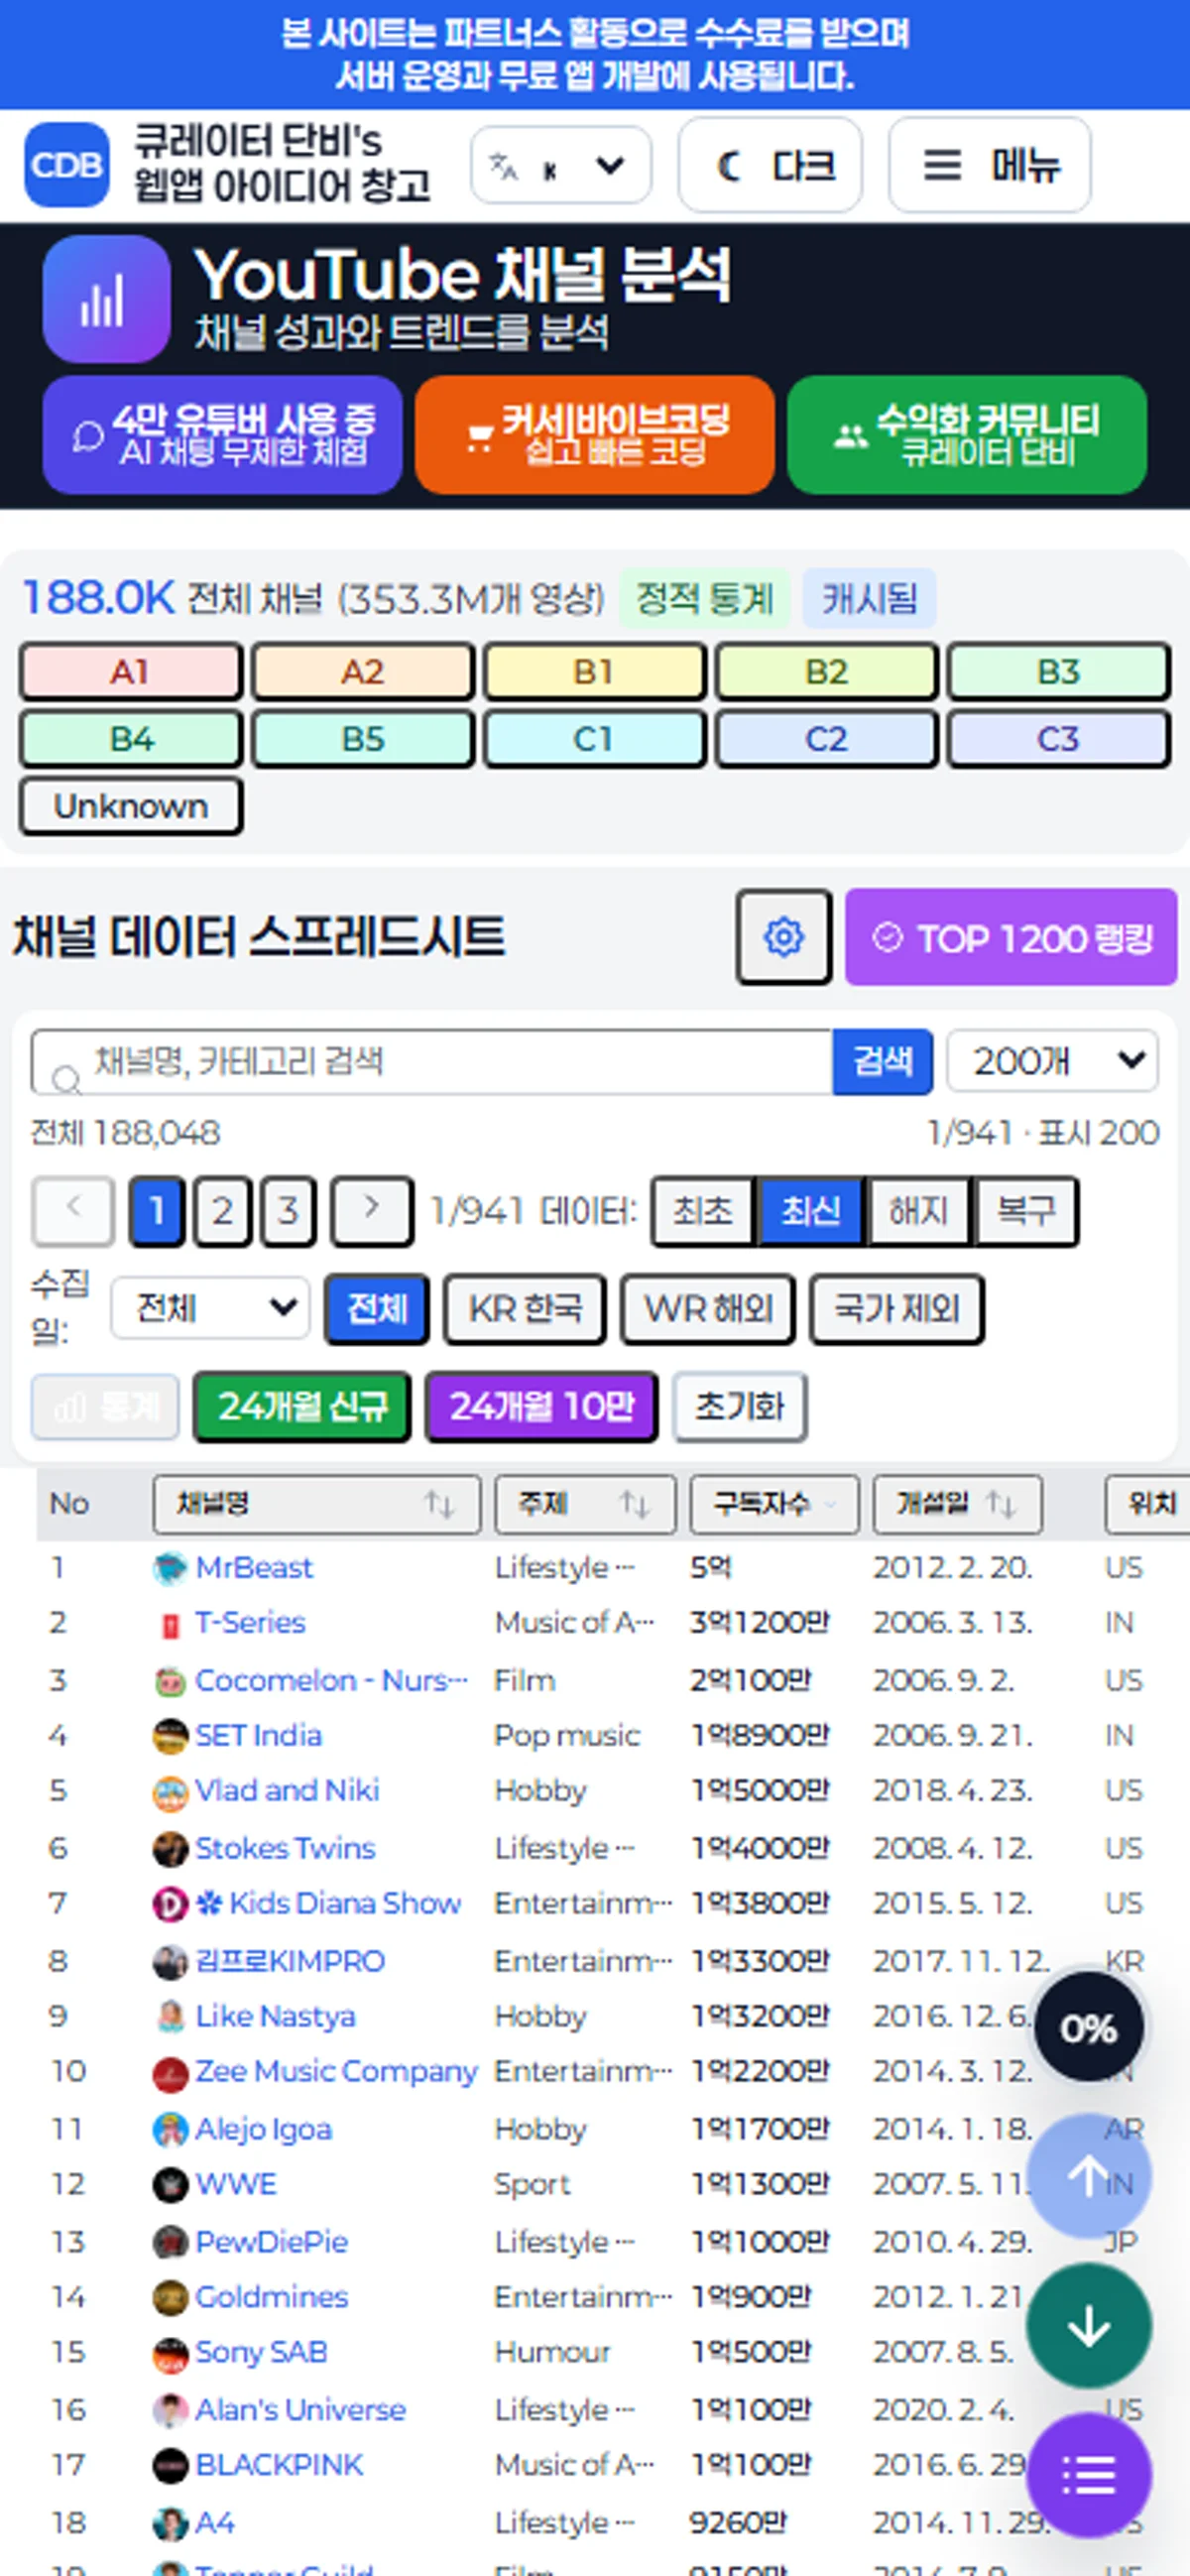Click the SET India channel avatar
The image size is (1190, 2576).
170,1737
